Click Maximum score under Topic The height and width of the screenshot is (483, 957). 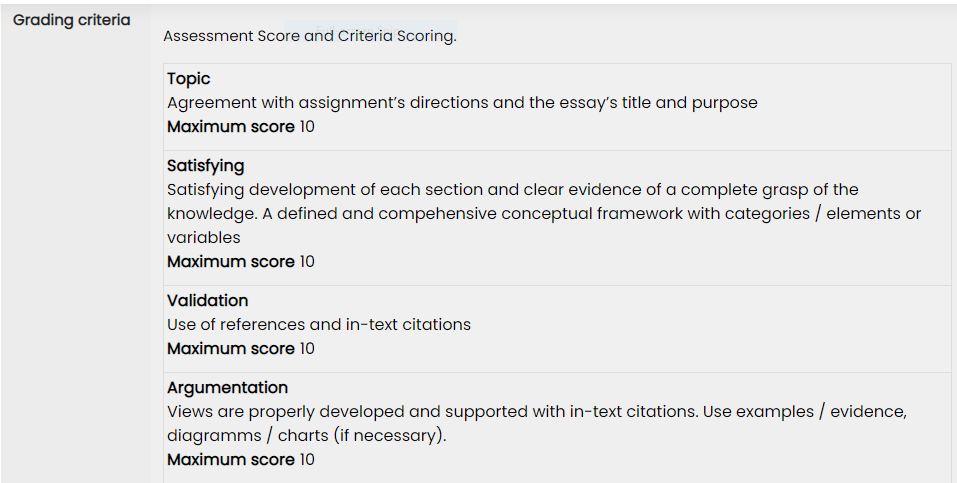click(x=231, y=127)
